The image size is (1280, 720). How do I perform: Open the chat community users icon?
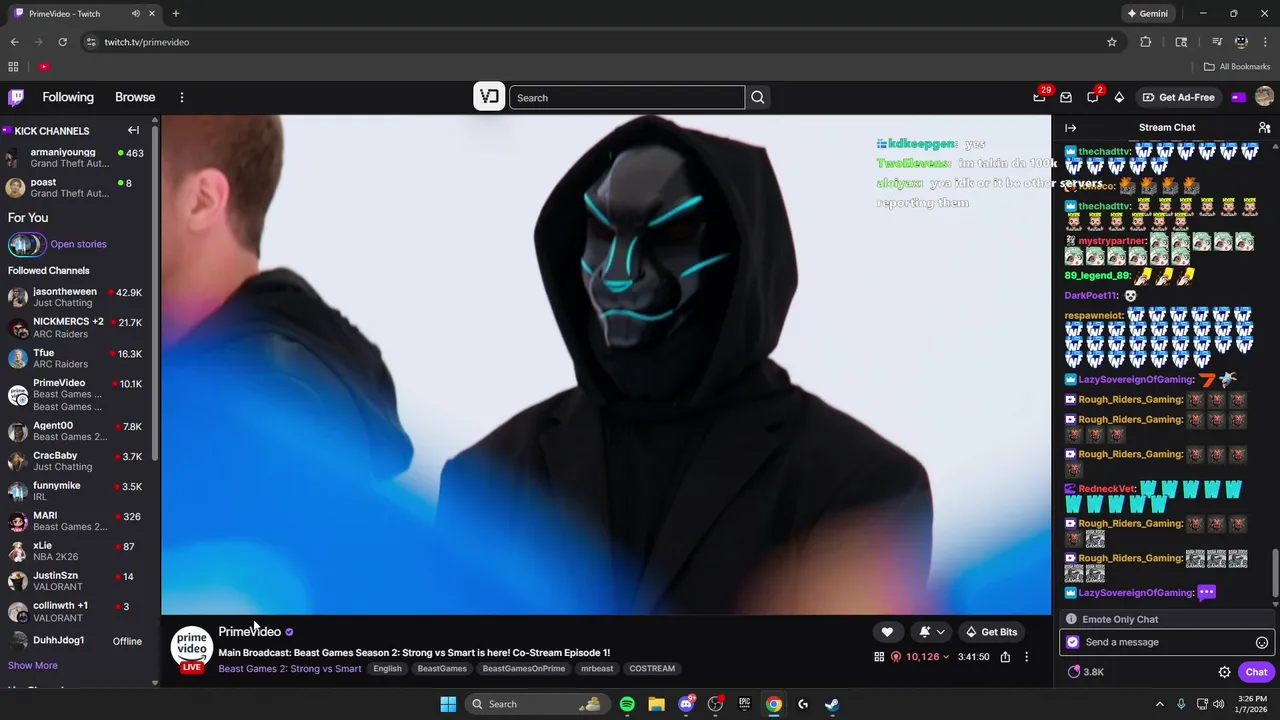(1264, 127)
